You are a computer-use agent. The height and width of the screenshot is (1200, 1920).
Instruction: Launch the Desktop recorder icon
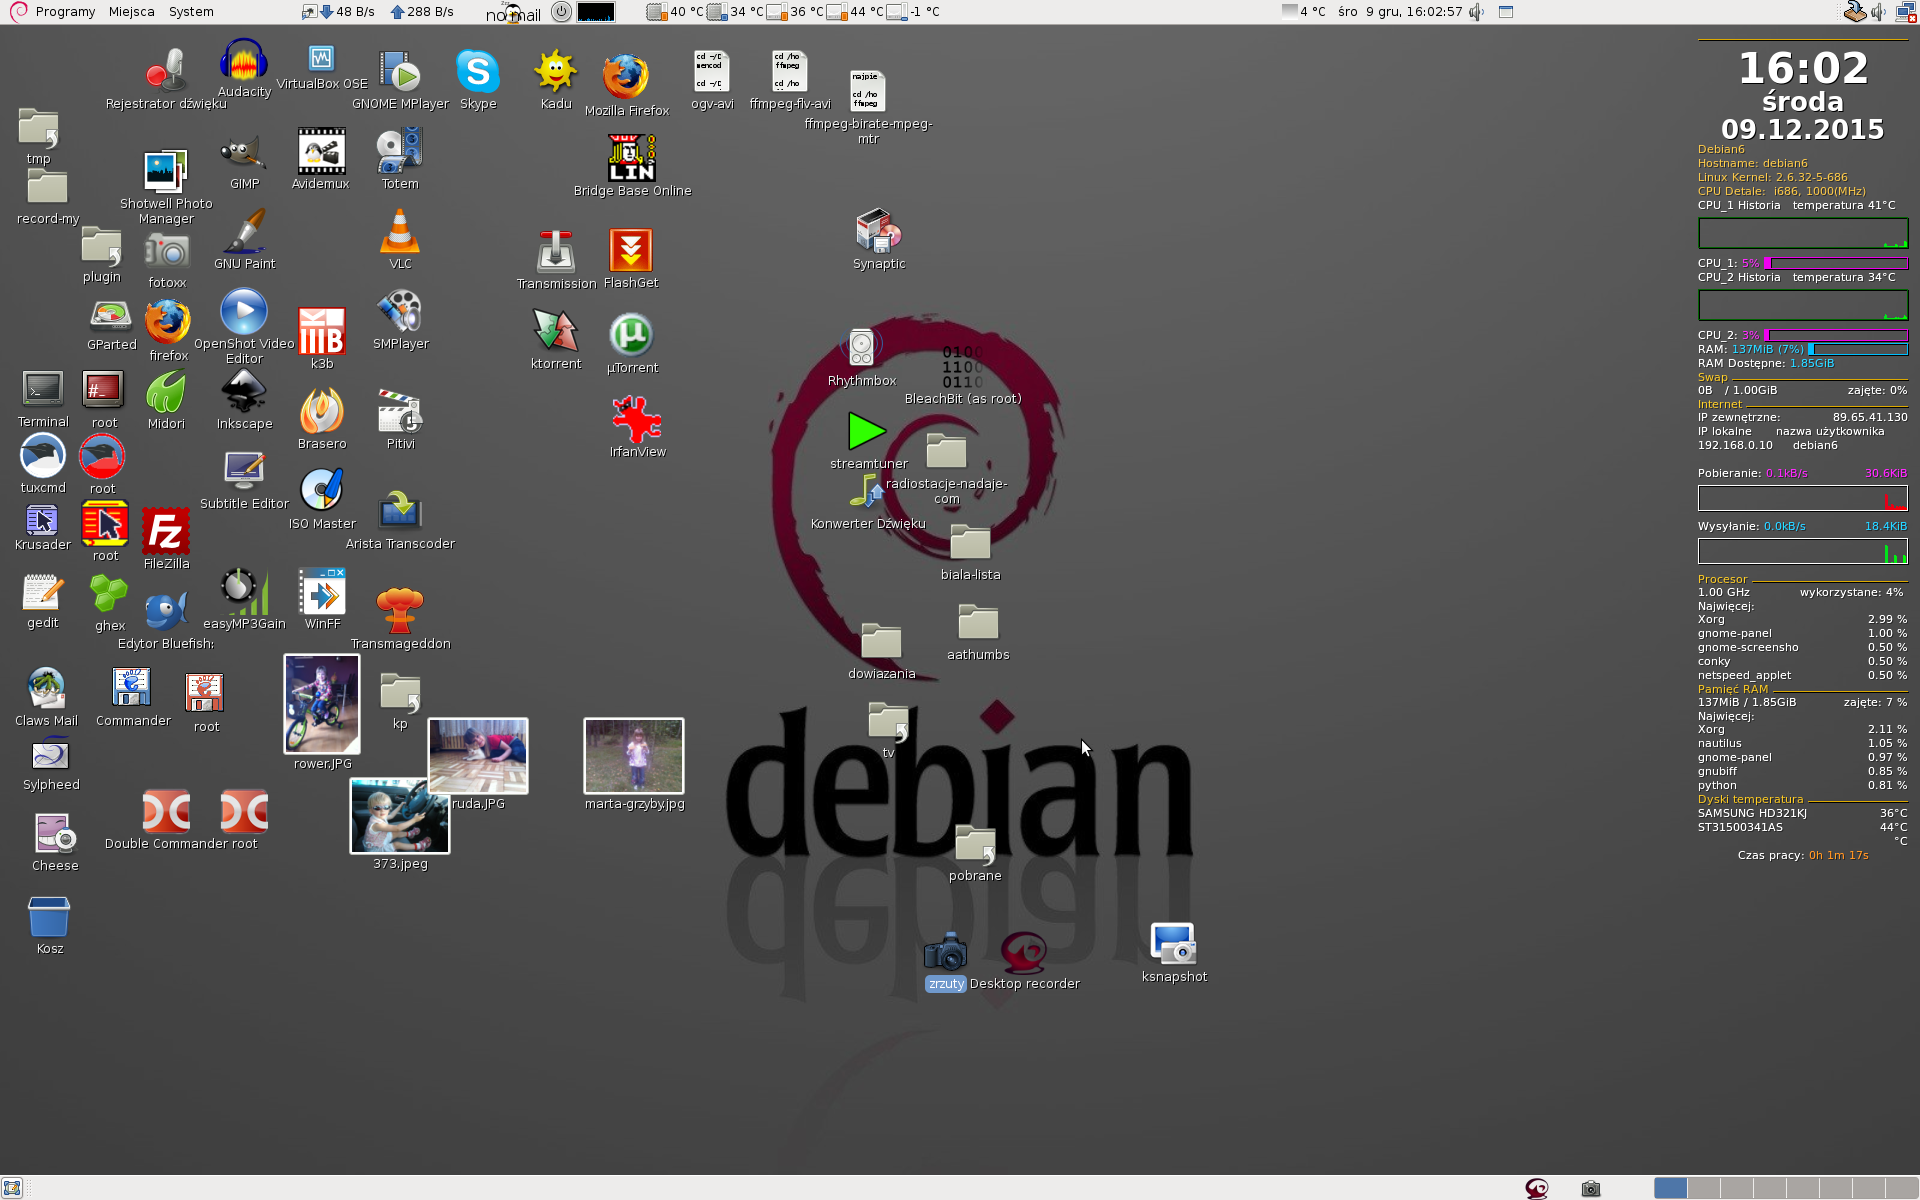click(x=1024, y=952)
